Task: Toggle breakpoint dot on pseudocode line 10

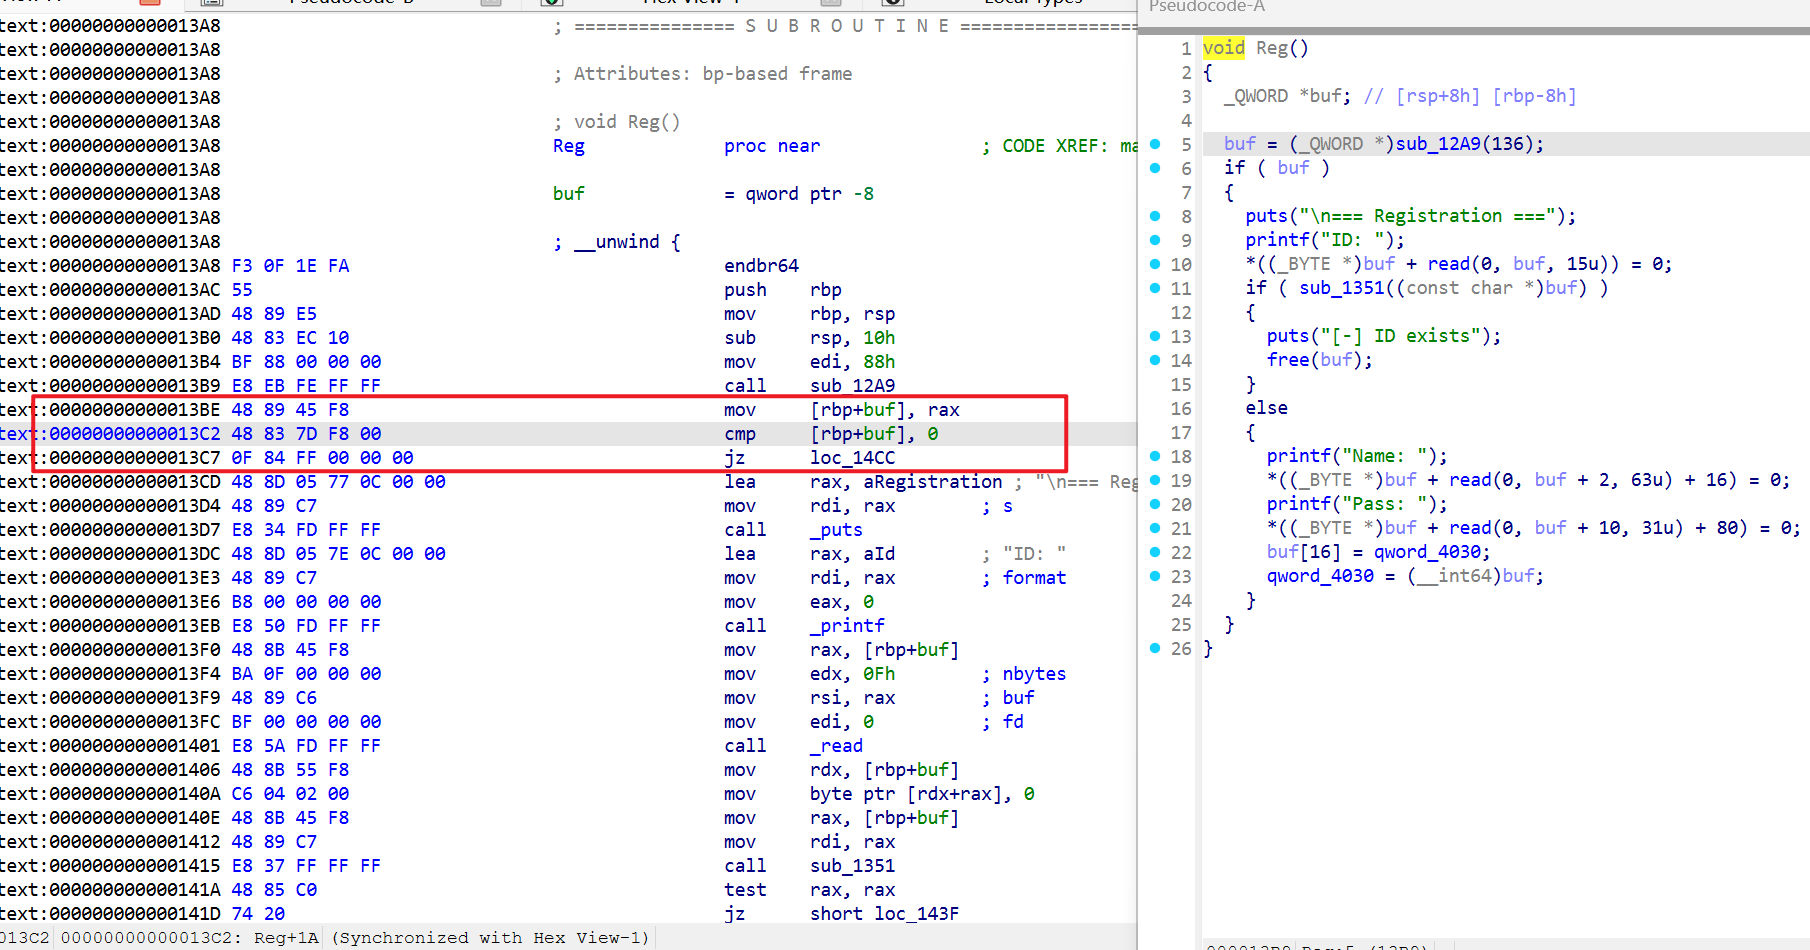Action: coord(1155,264)
